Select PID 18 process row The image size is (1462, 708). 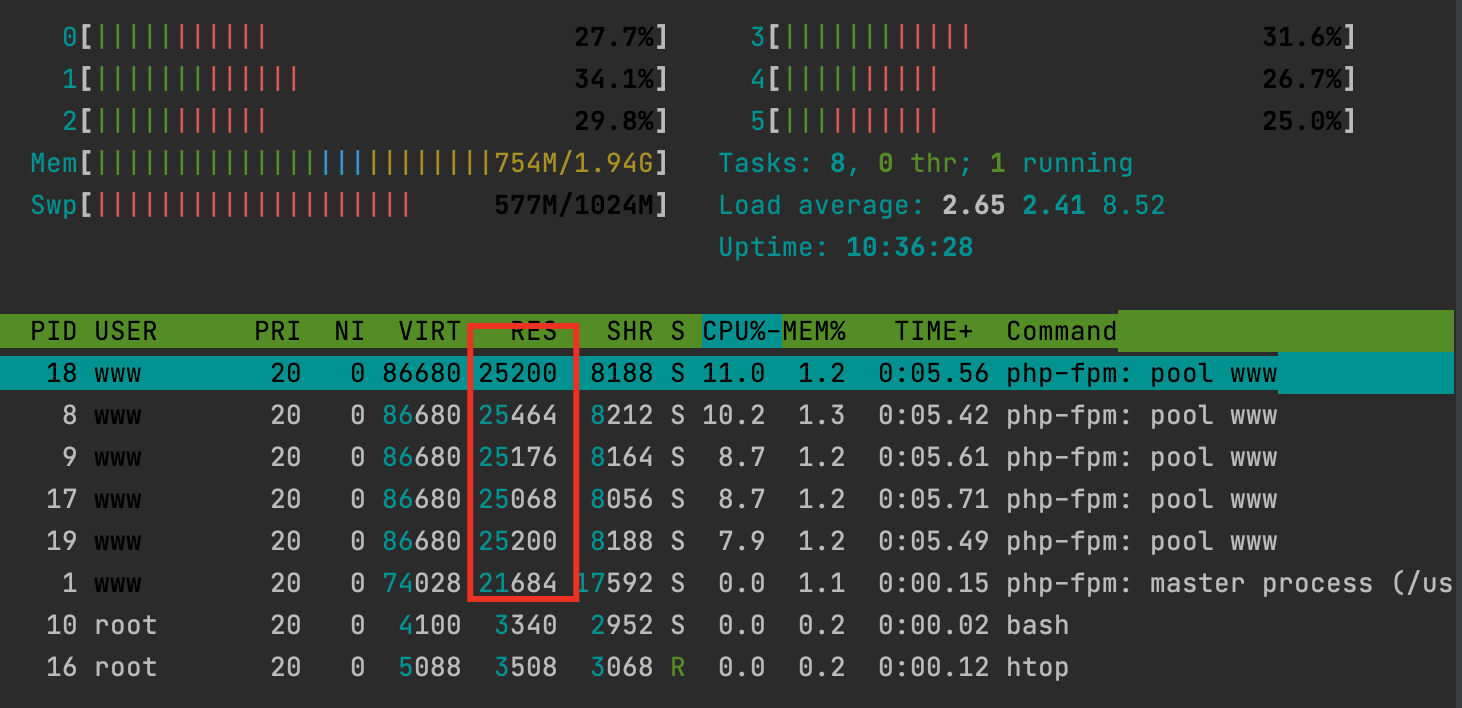pyautogui.click(x=727, y=373)
